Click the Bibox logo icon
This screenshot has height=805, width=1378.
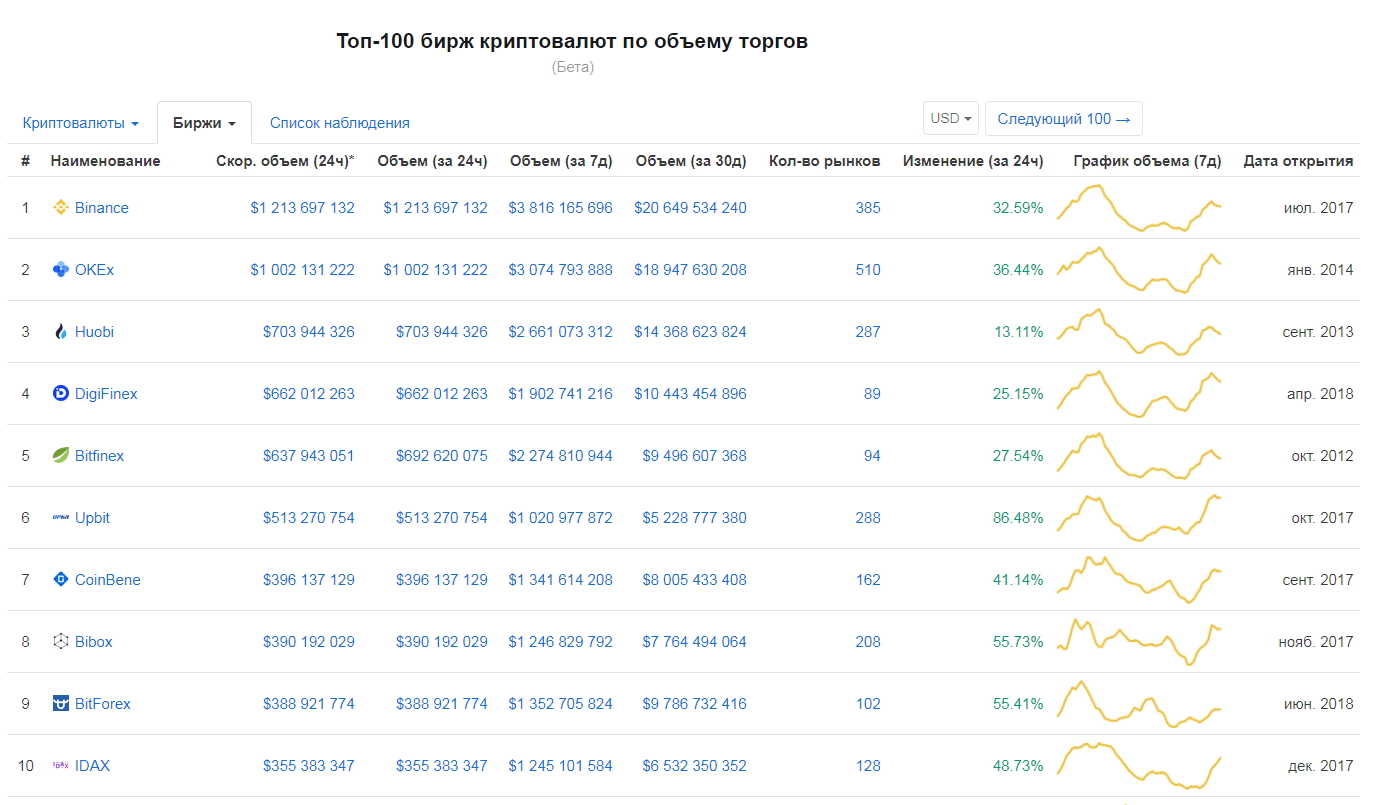click(60, 642)
